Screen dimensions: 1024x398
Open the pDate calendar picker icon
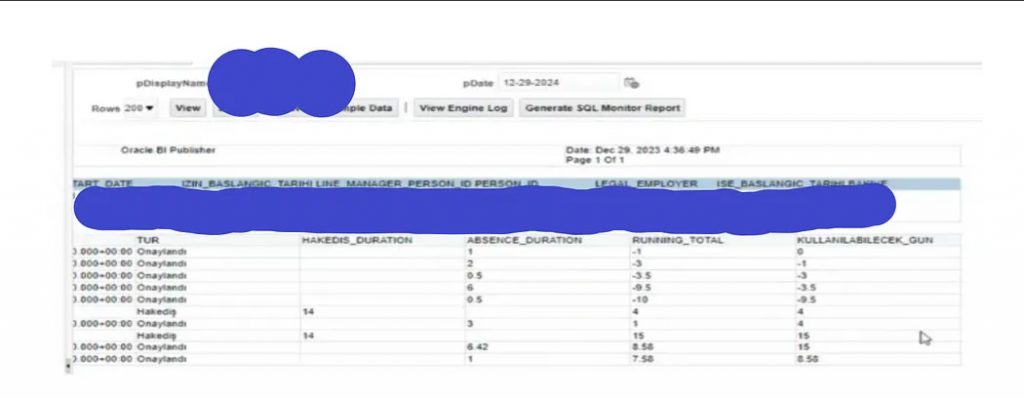pyautogui.click(x=631, y=83)
